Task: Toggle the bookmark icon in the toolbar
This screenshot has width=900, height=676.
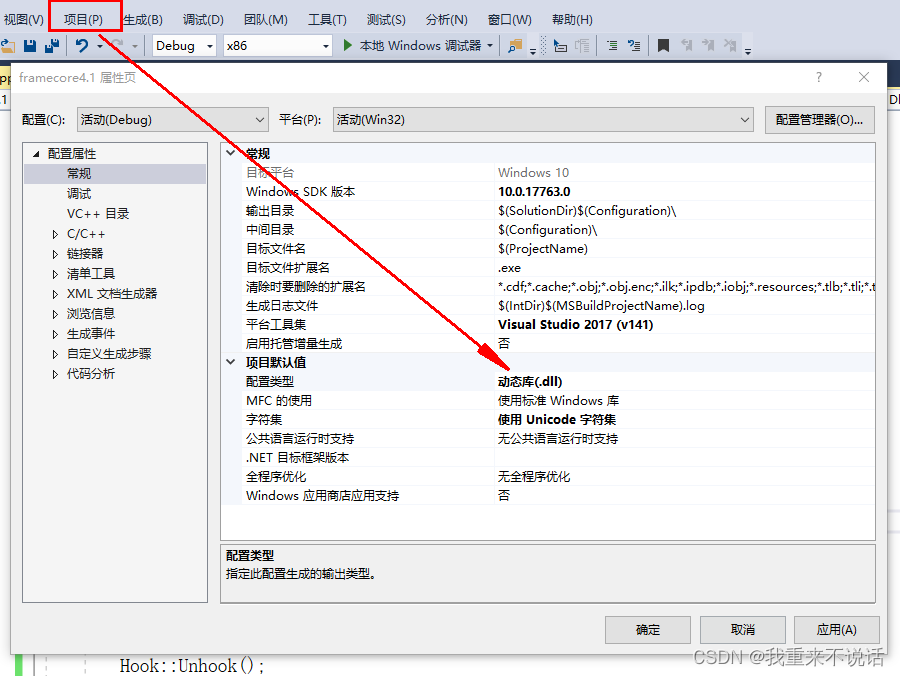Action: pos(664,46)
